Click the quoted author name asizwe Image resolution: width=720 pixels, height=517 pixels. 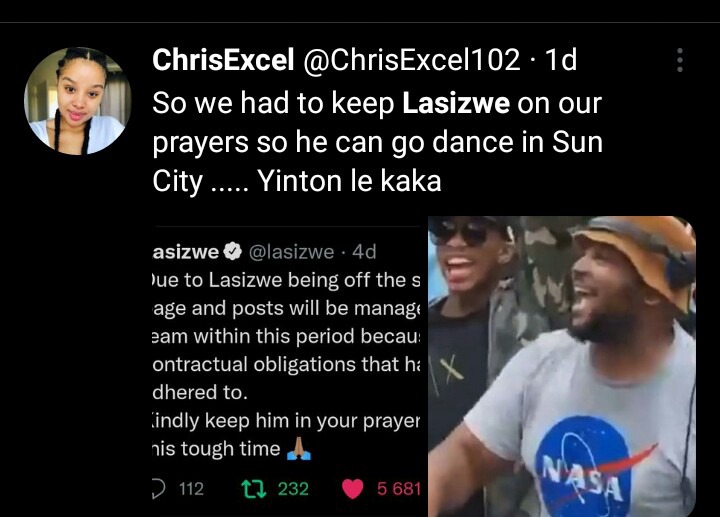186,252
